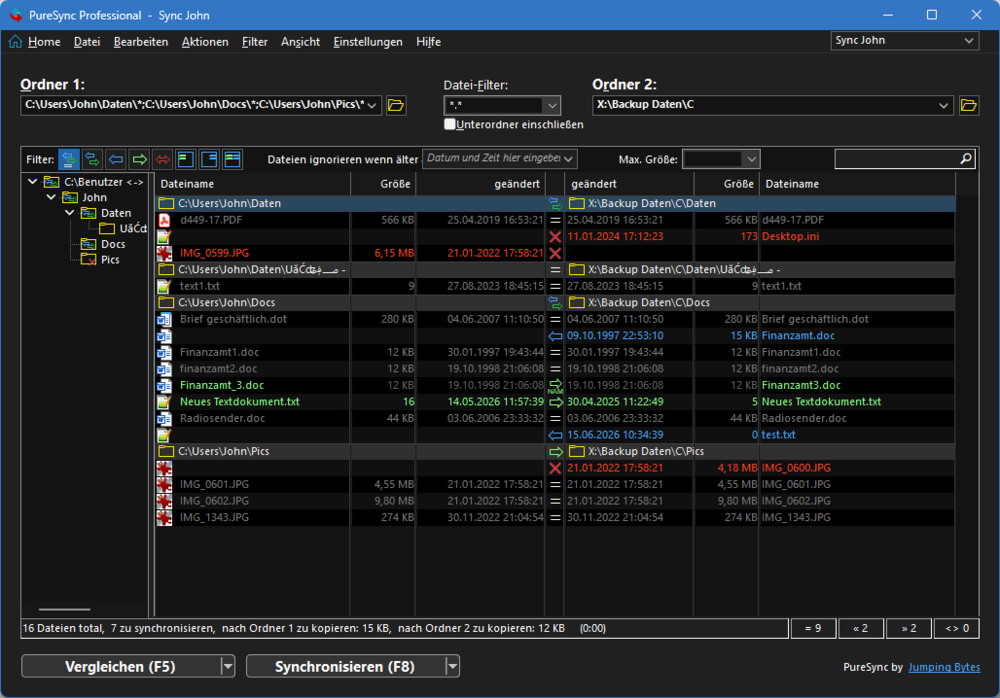The image size is (1000, 698).
Task: Collapse the John tree node
Action: [x=51, y=197]
